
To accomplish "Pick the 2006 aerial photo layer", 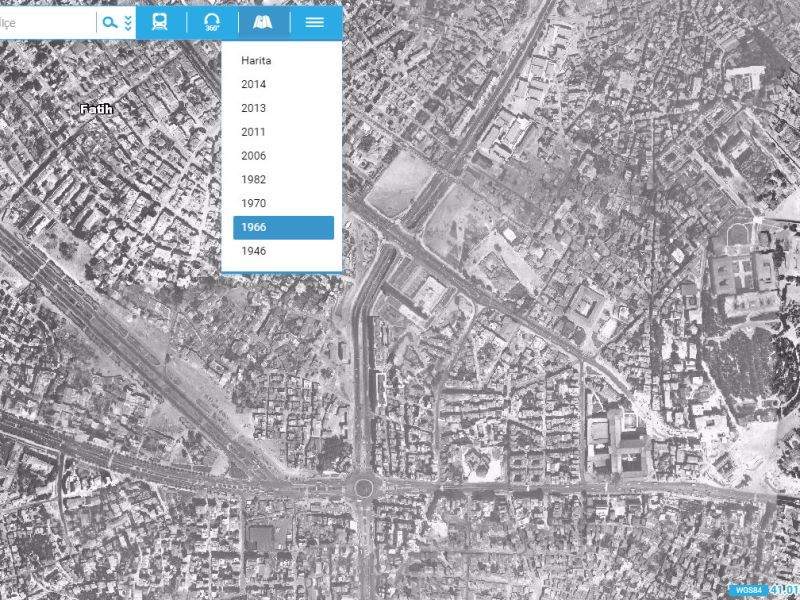I will (254, 156).
